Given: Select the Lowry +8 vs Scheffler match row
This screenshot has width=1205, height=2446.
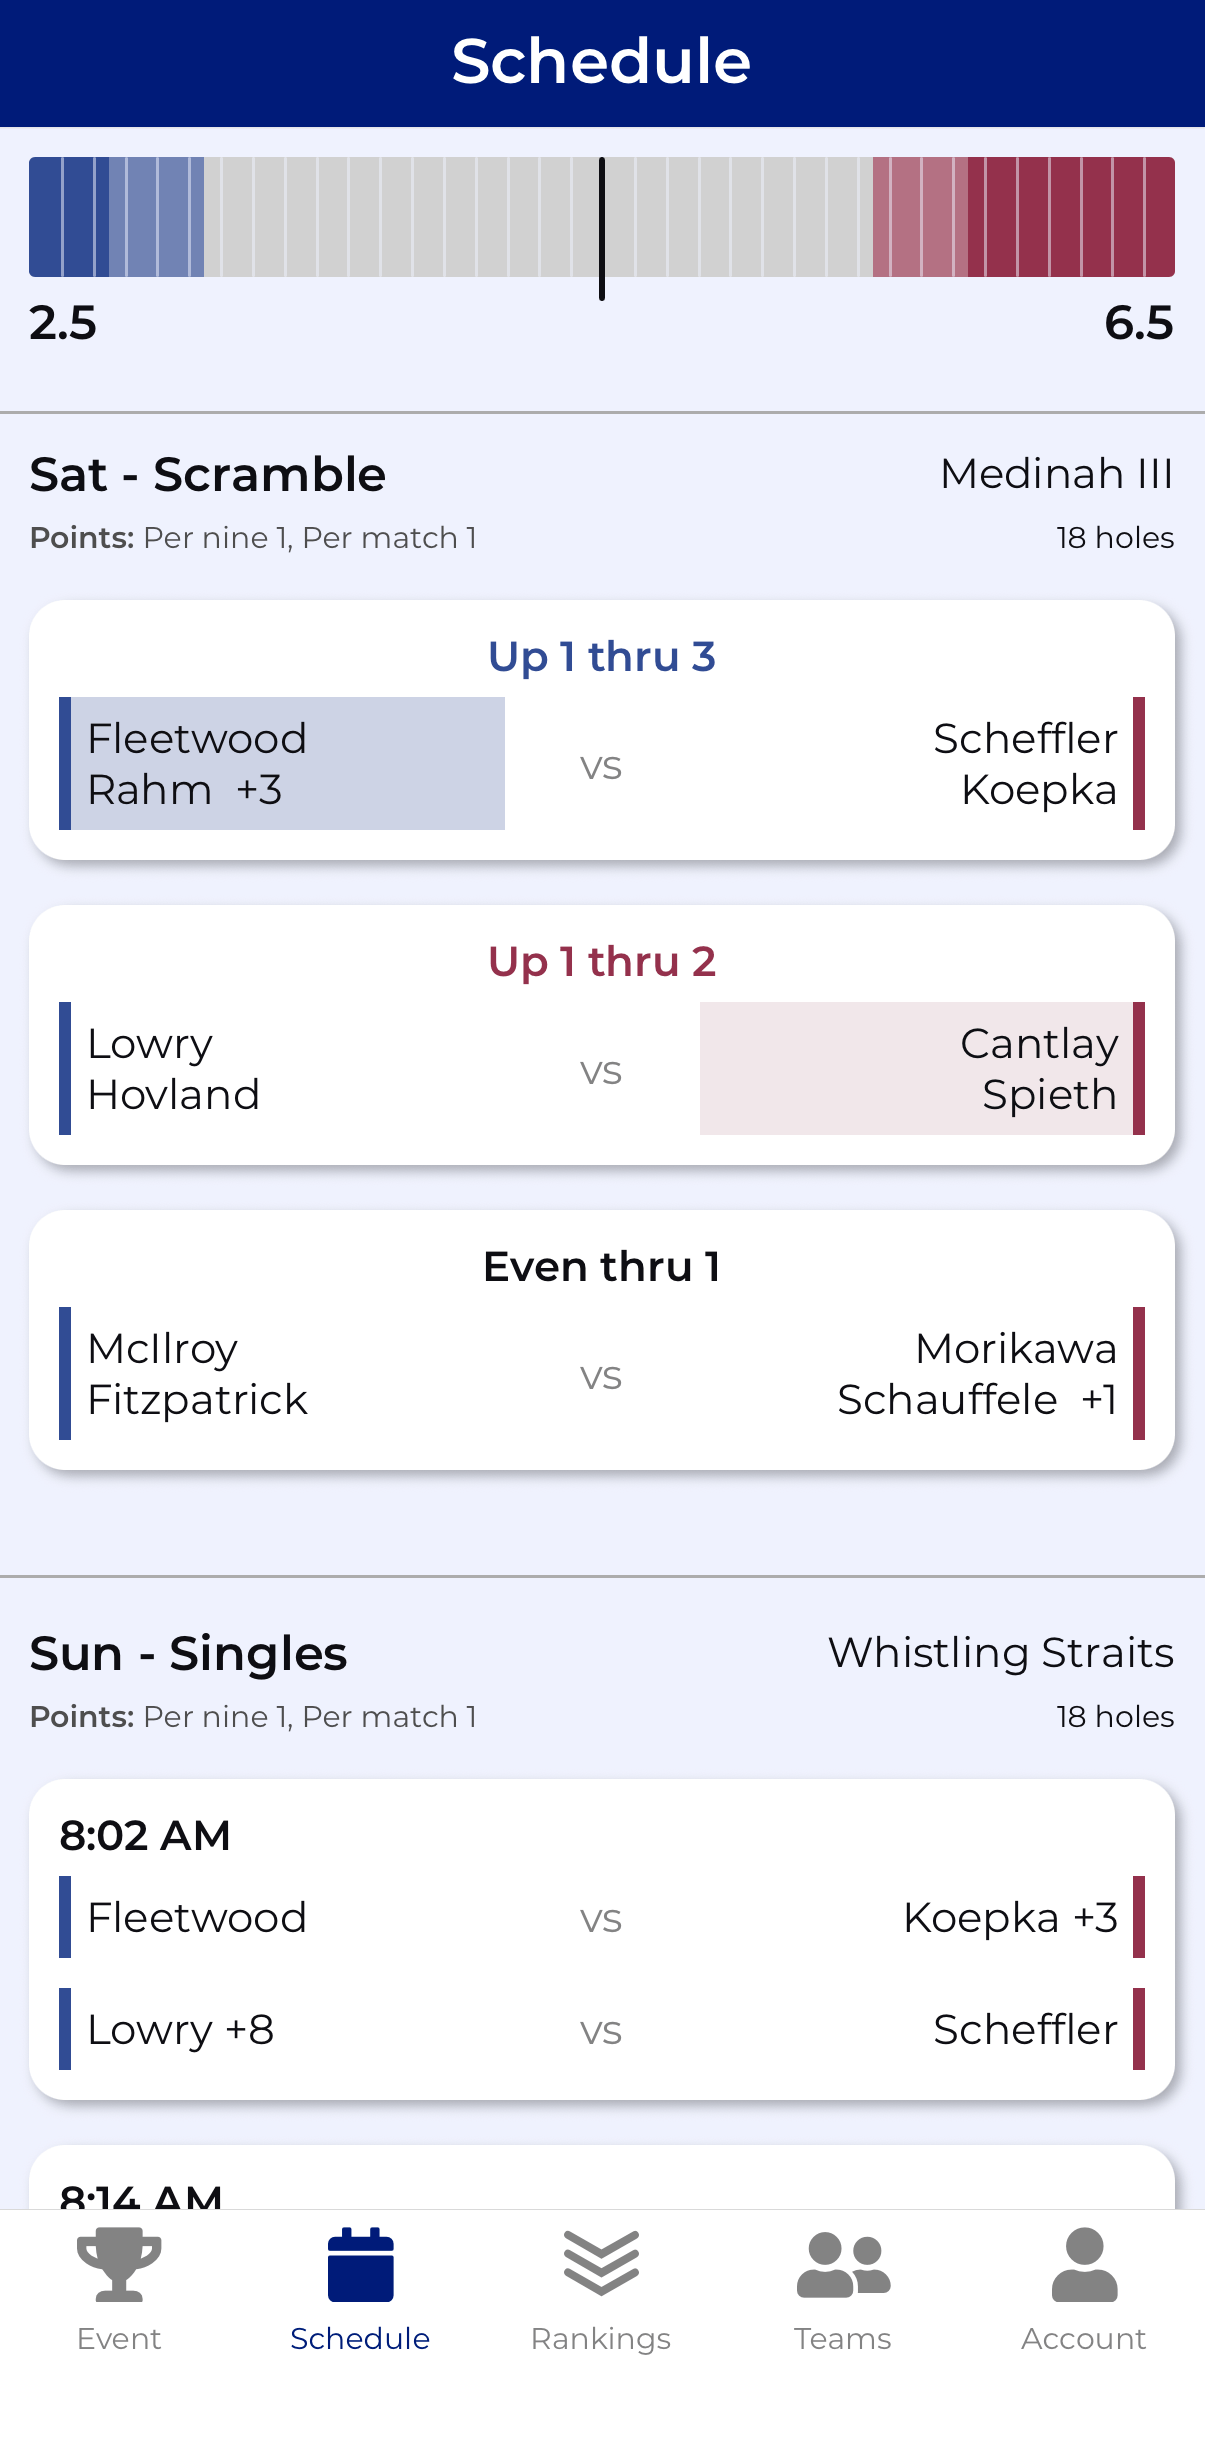Looking at the screenshot, I should pos(602,2029).
